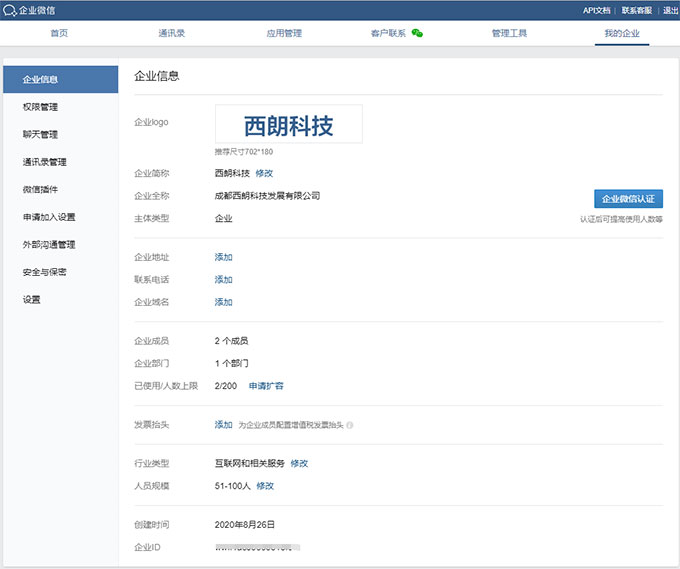Click 添加 link for 企业地址
This screenshot has height=569, width=680.
tap(223, 257)
